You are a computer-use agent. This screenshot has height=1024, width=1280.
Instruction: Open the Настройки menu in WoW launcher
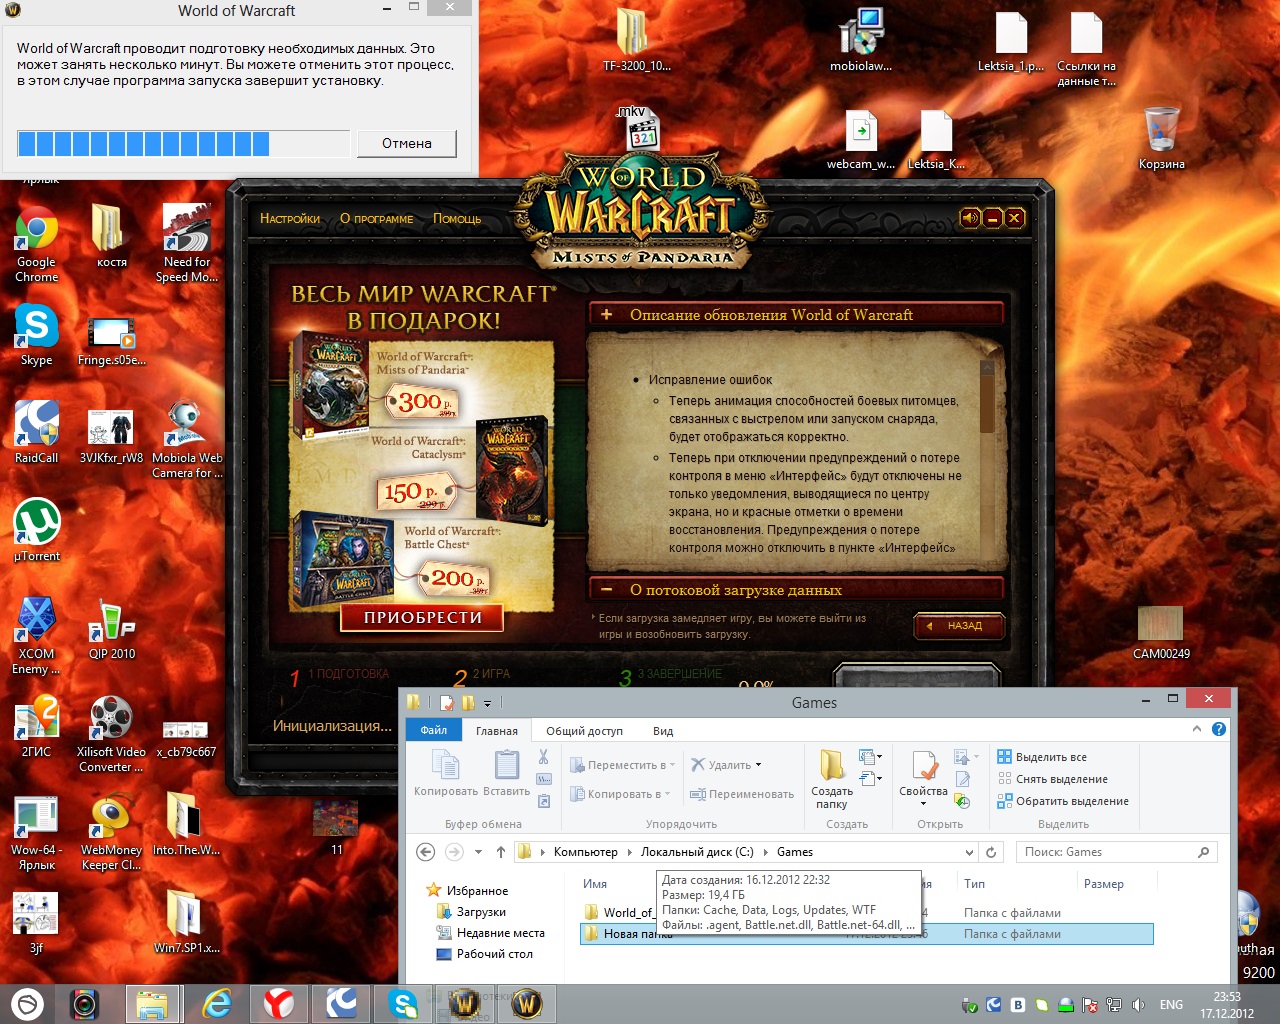point(290,219)
